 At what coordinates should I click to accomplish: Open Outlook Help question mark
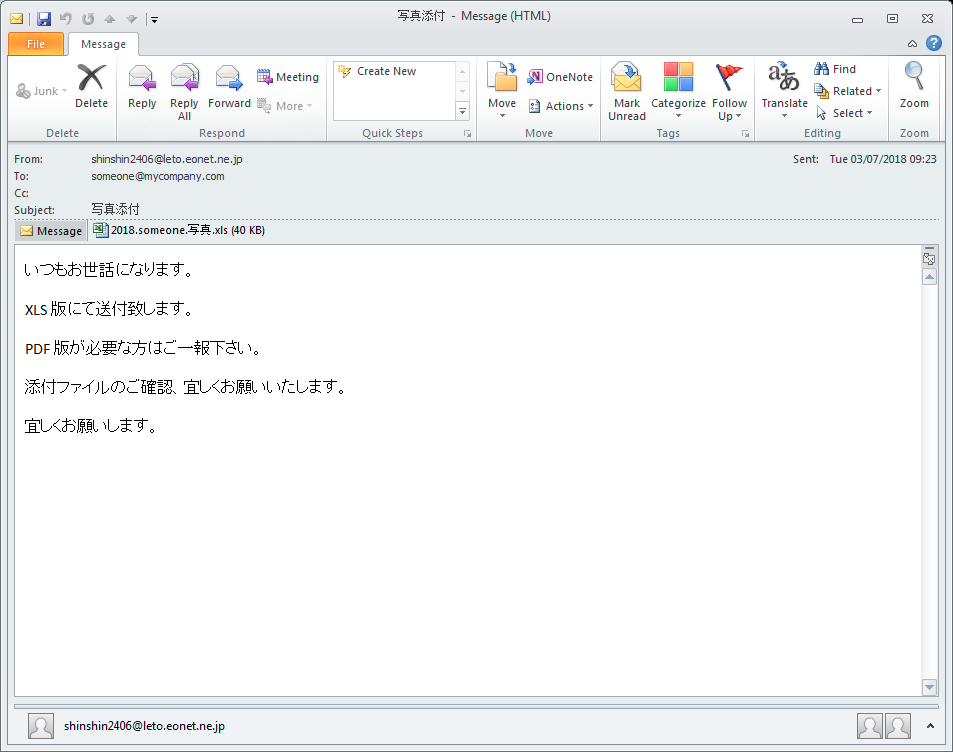934,43
